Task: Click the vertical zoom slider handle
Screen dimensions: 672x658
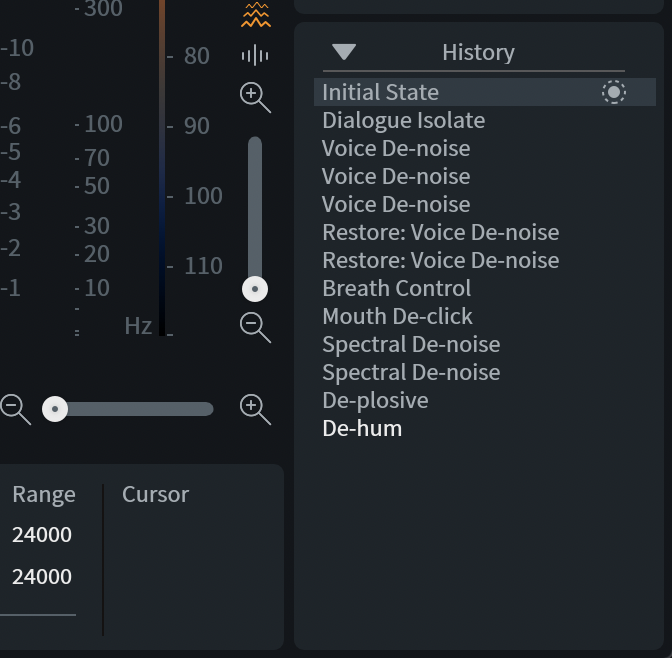Action: [x=255, y=289]
